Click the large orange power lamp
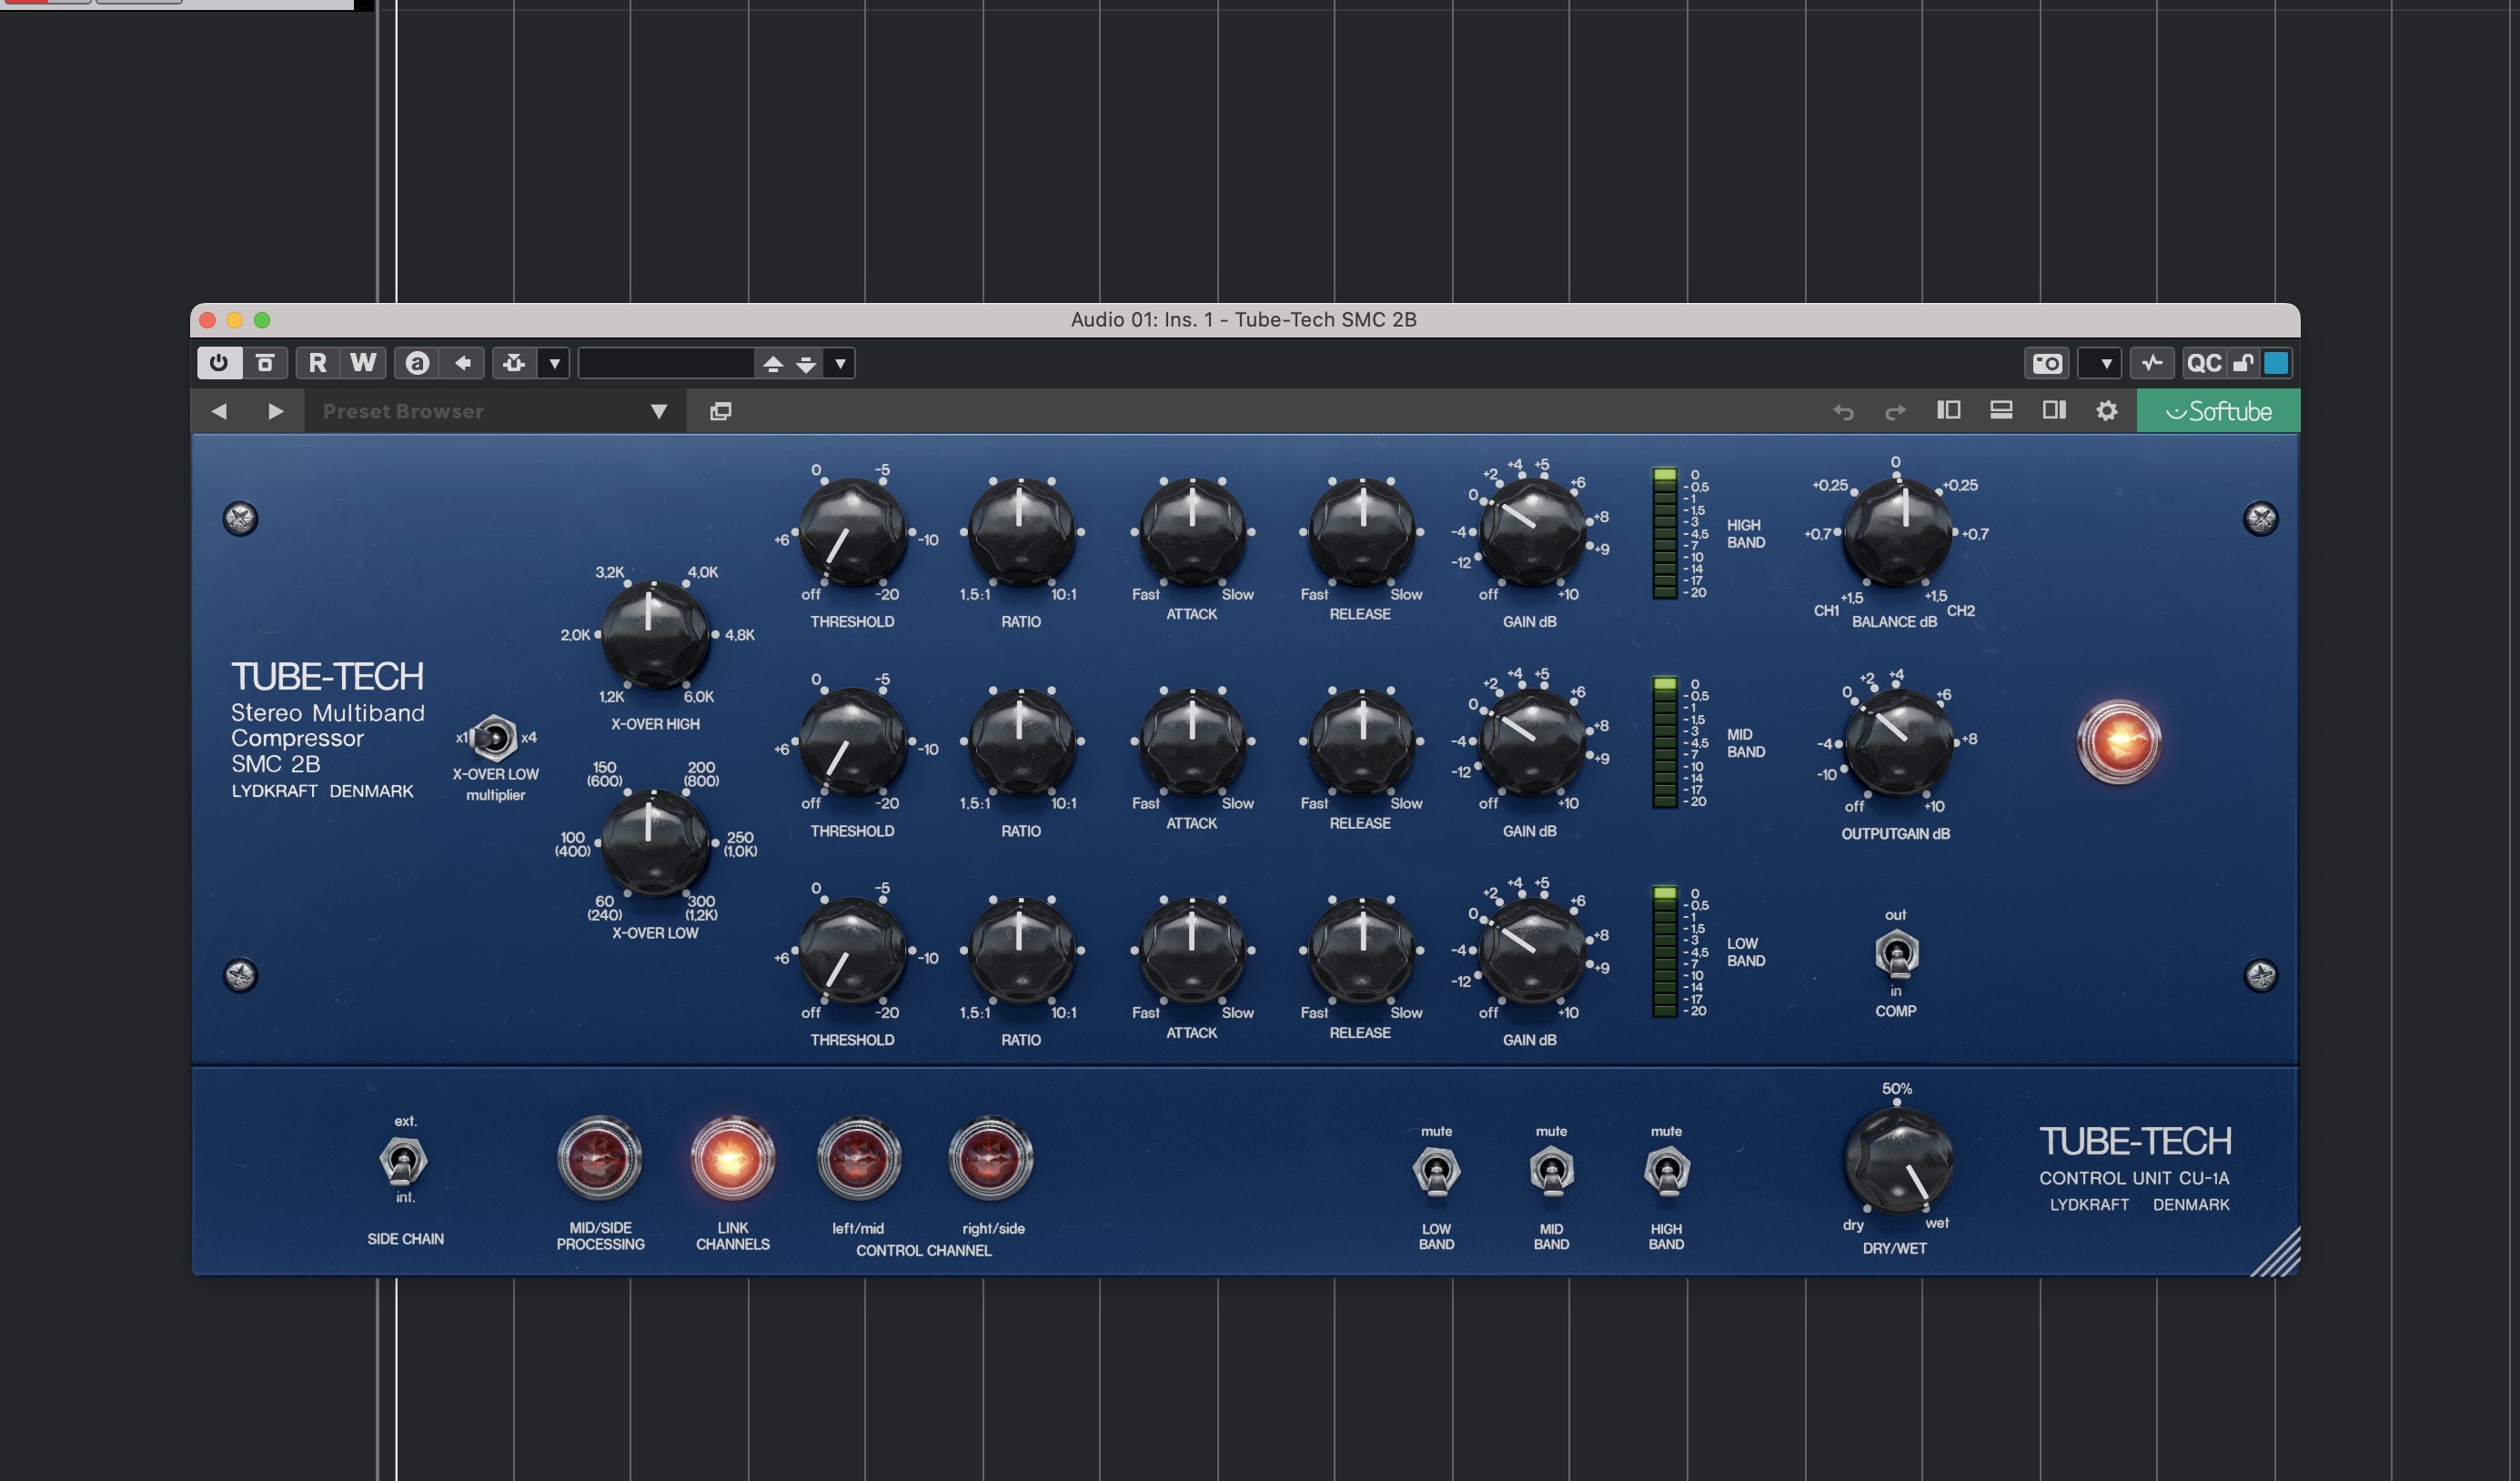Screen dimensions: 2520x1481 [2118, 742]
